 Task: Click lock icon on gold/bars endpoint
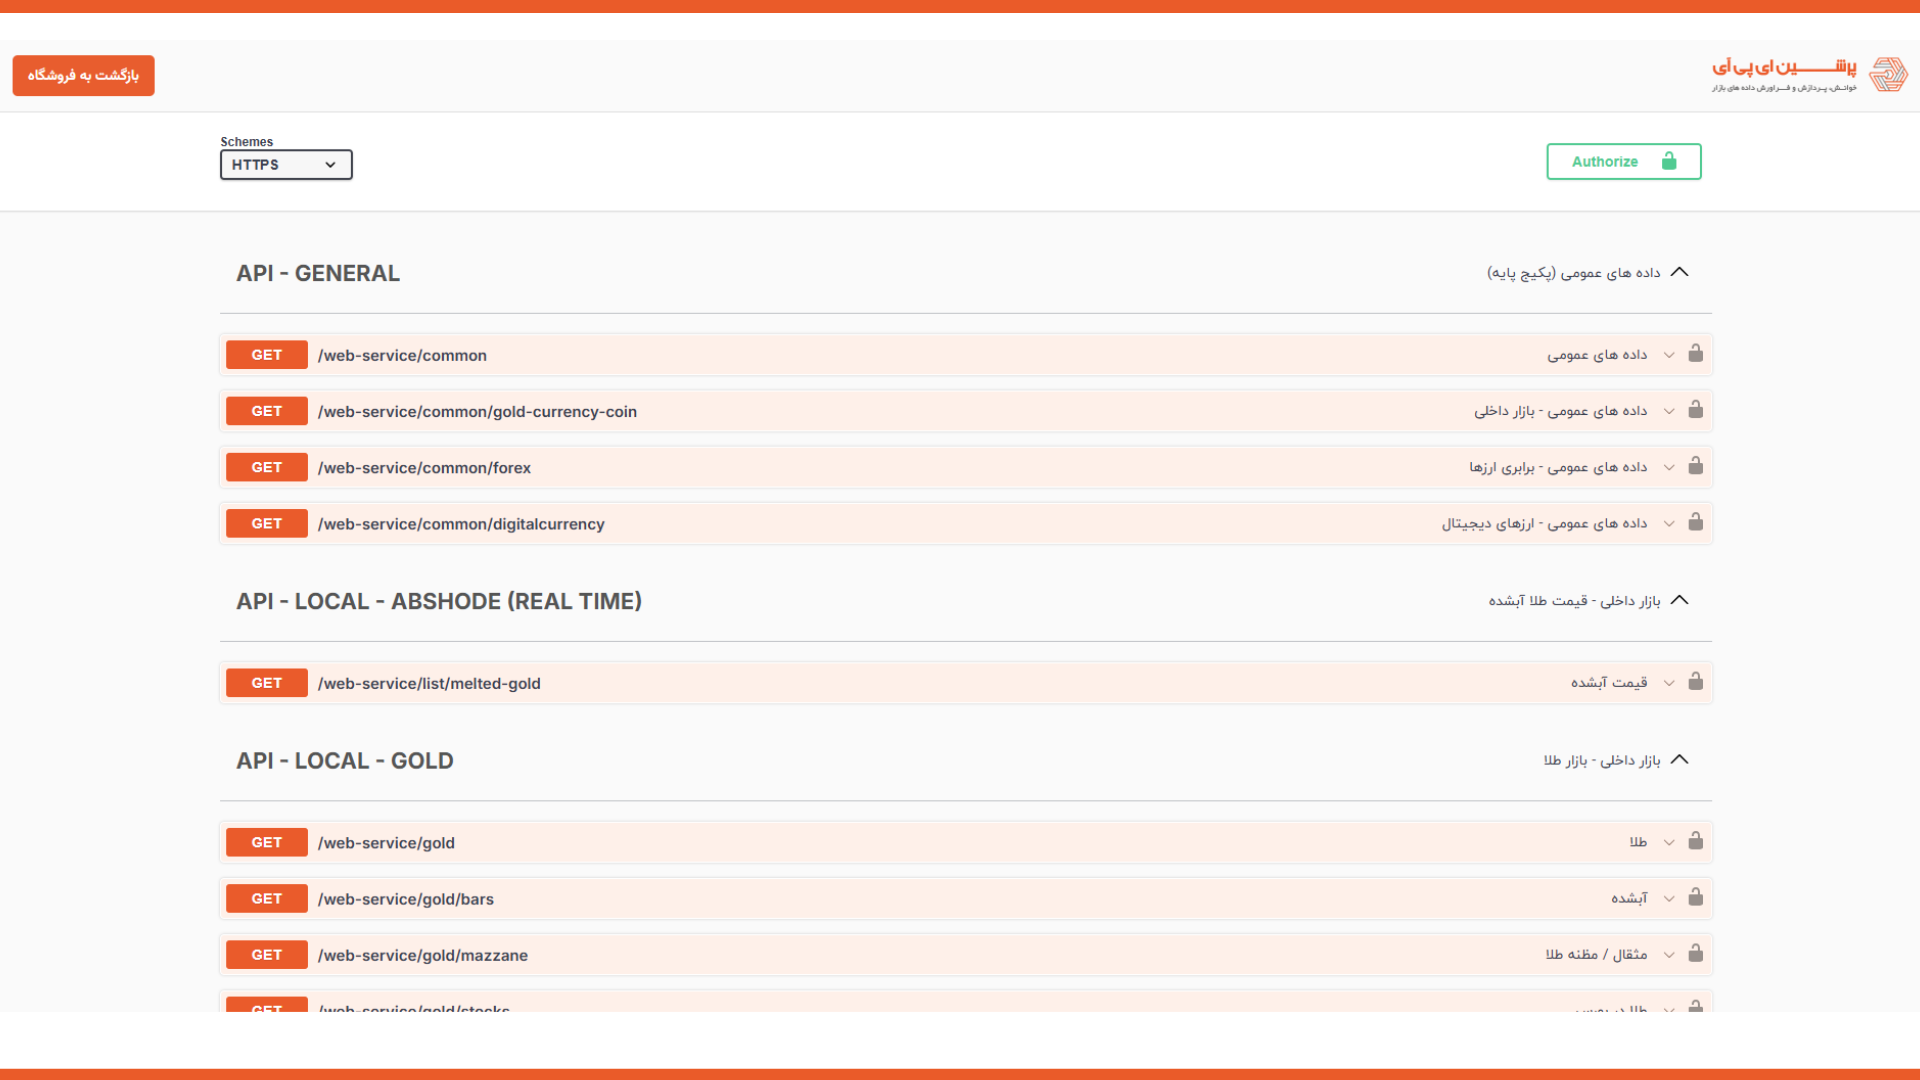(1695, 897)
